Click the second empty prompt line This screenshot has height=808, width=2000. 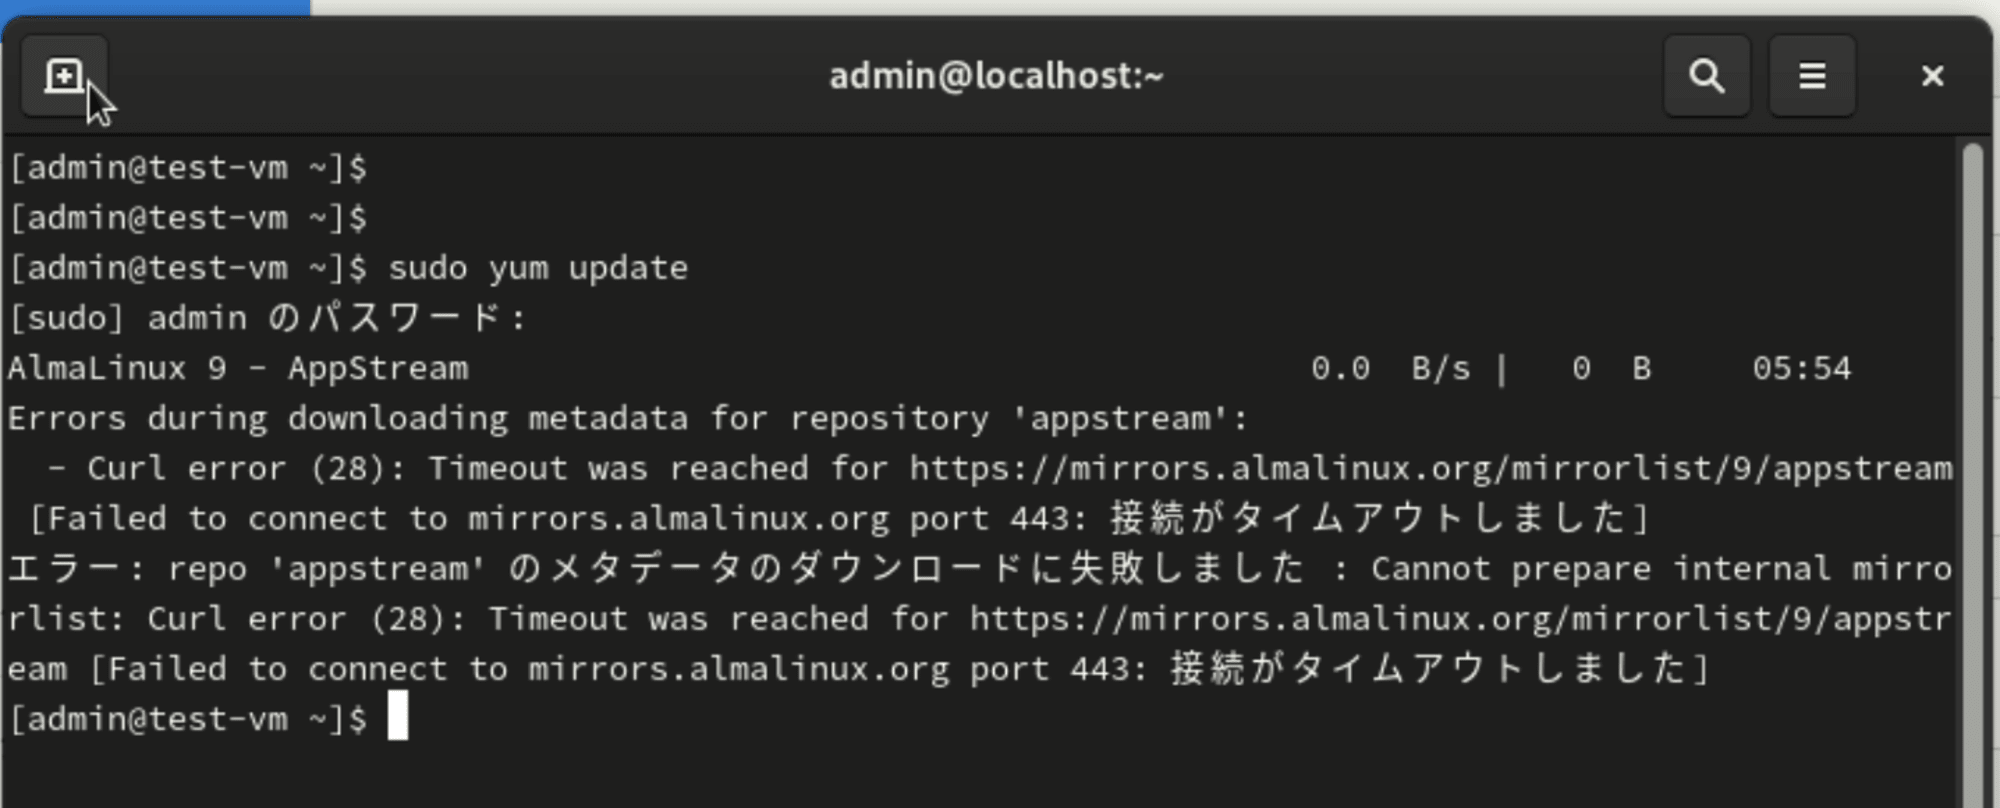point(188,217)
